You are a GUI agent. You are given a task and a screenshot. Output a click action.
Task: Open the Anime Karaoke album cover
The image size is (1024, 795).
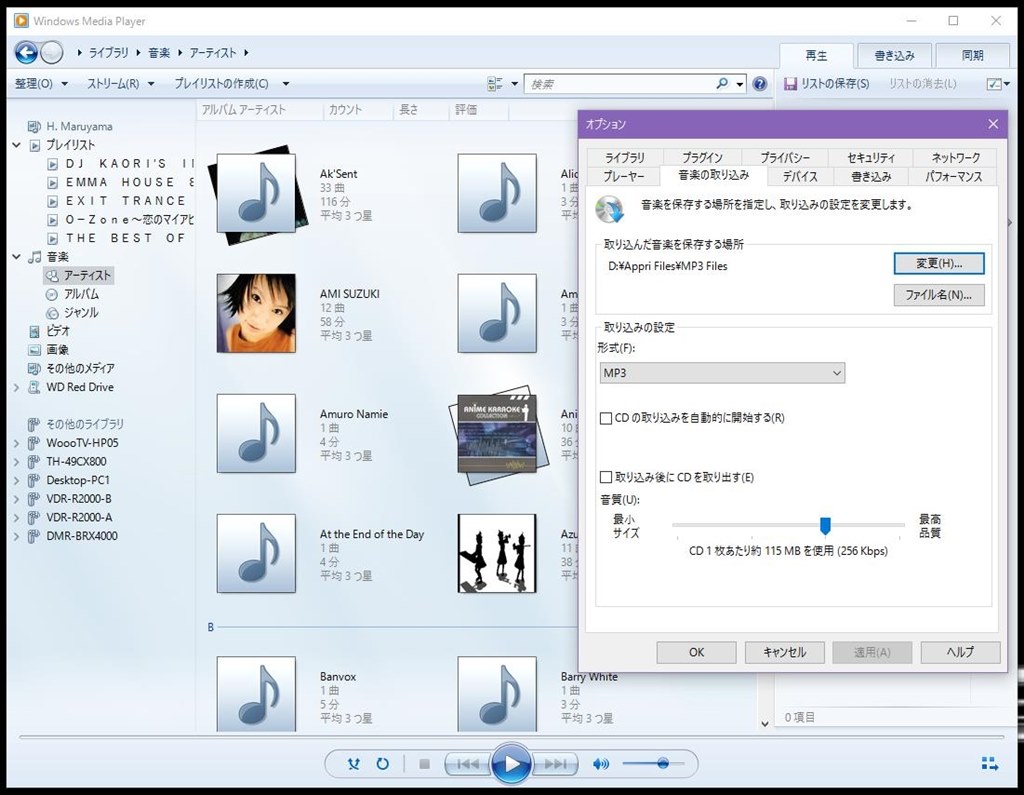[497, 434]
